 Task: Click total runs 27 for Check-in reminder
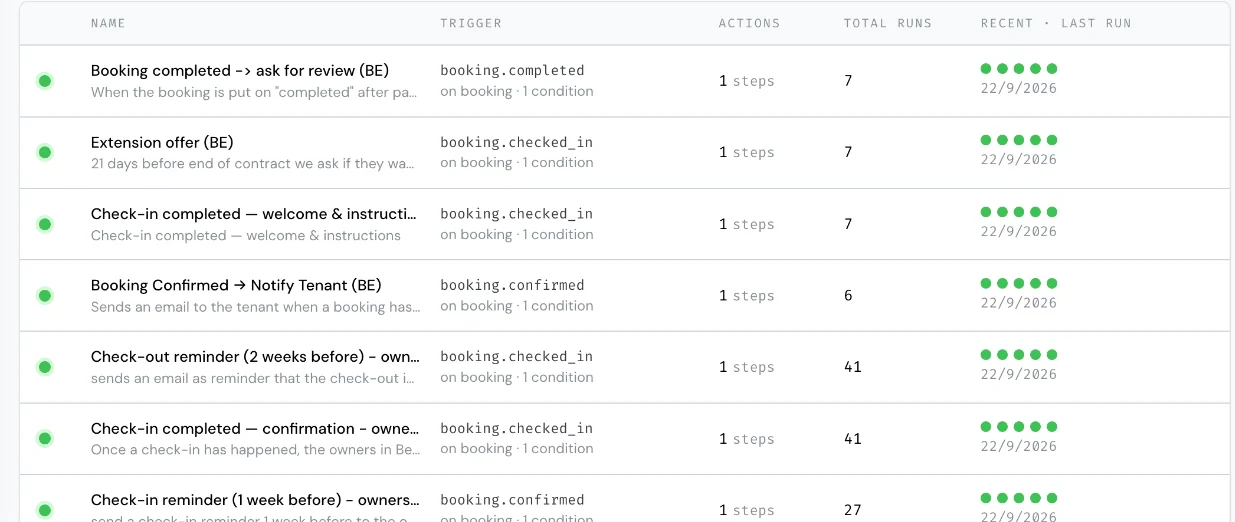(x=852, y=510)
